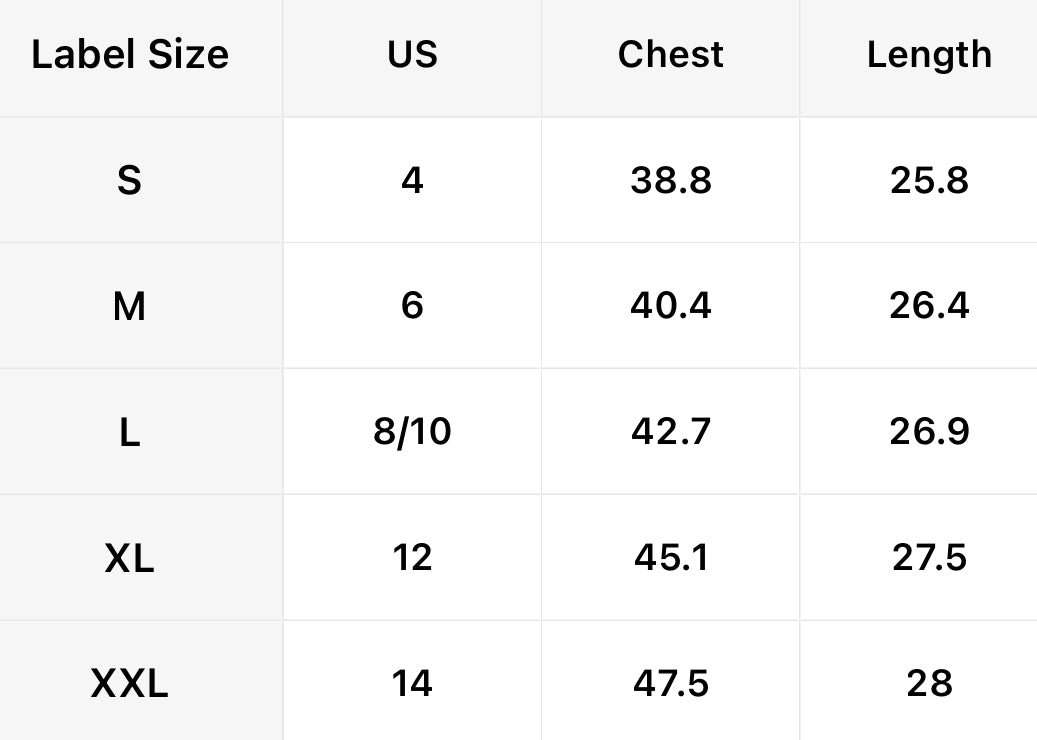Click chest measurement 42.7
This screenshot has width=1037, height=740.
click(670, 432)
